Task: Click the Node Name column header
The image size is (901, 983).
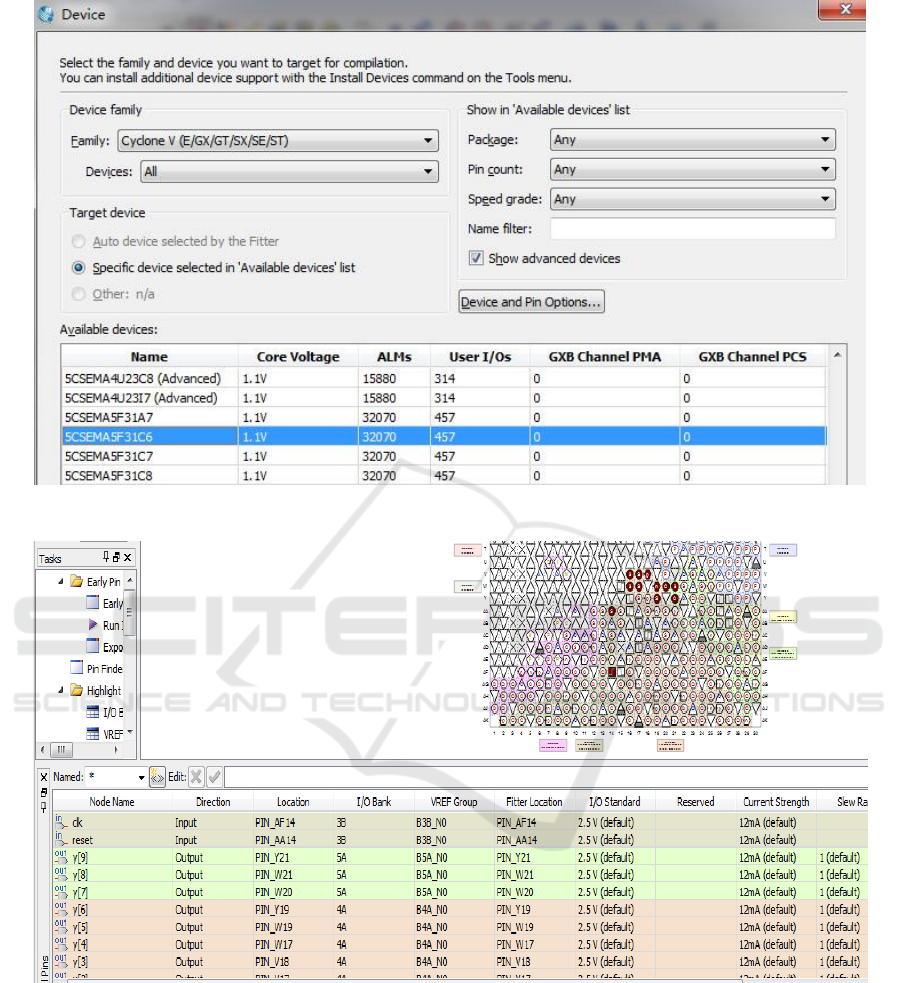Action: point(110,802)
